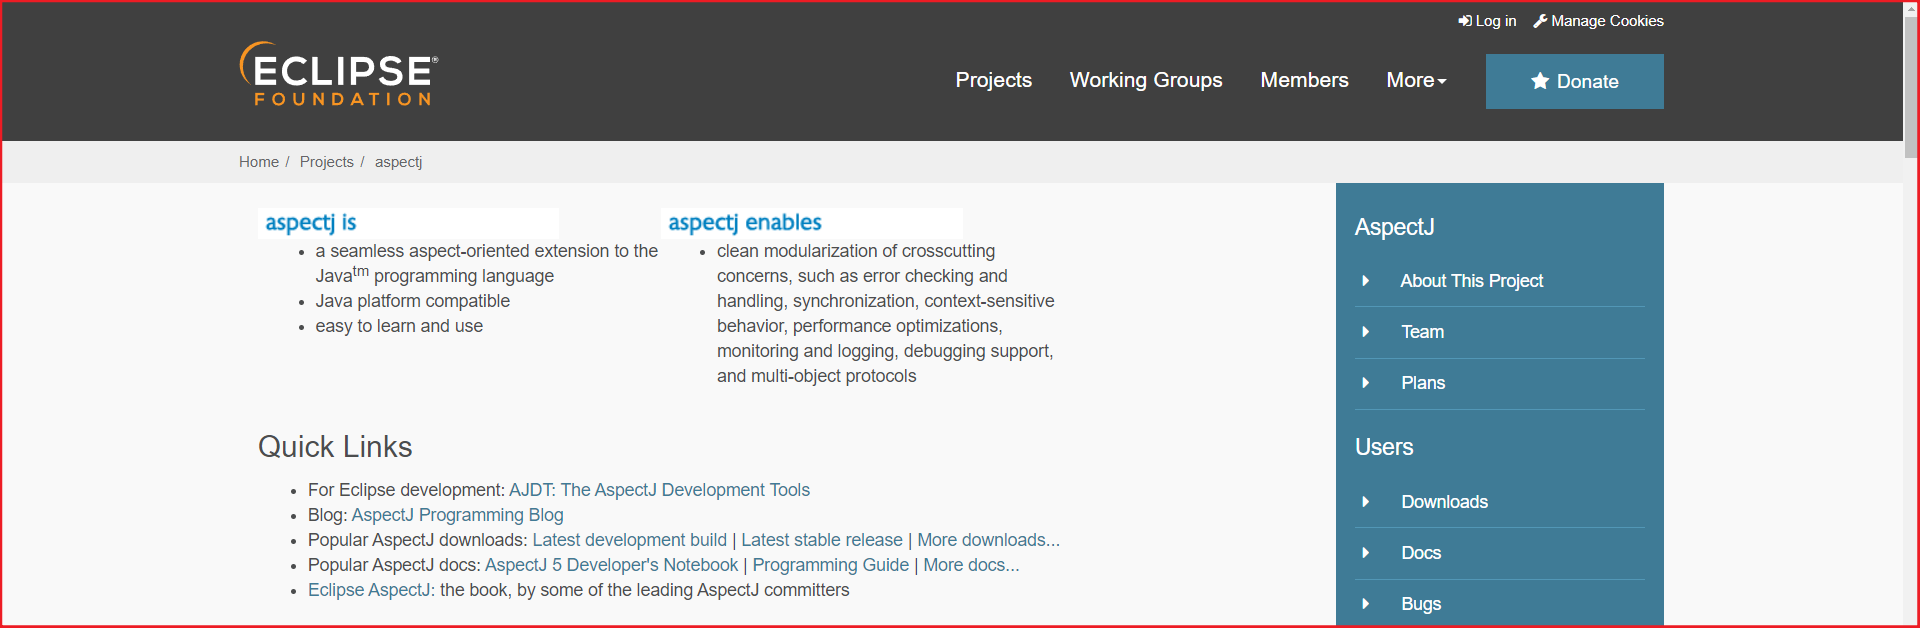Viewport: 1920px width, 628px height.
Task: Click the 'aspectj enables' heading
Action: (744, 222)
